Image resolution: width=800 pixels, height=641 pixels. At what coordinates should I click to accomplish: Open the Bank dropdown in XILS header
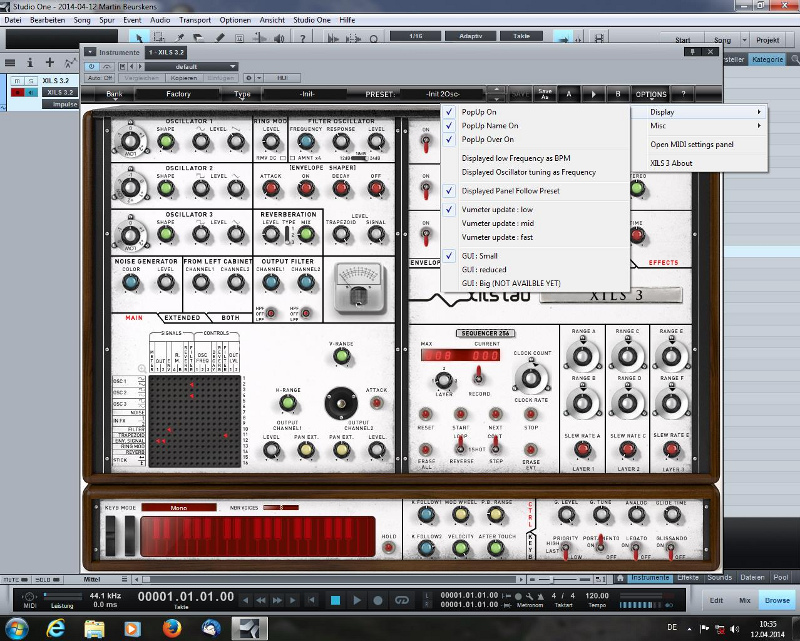tap(114, 94)
